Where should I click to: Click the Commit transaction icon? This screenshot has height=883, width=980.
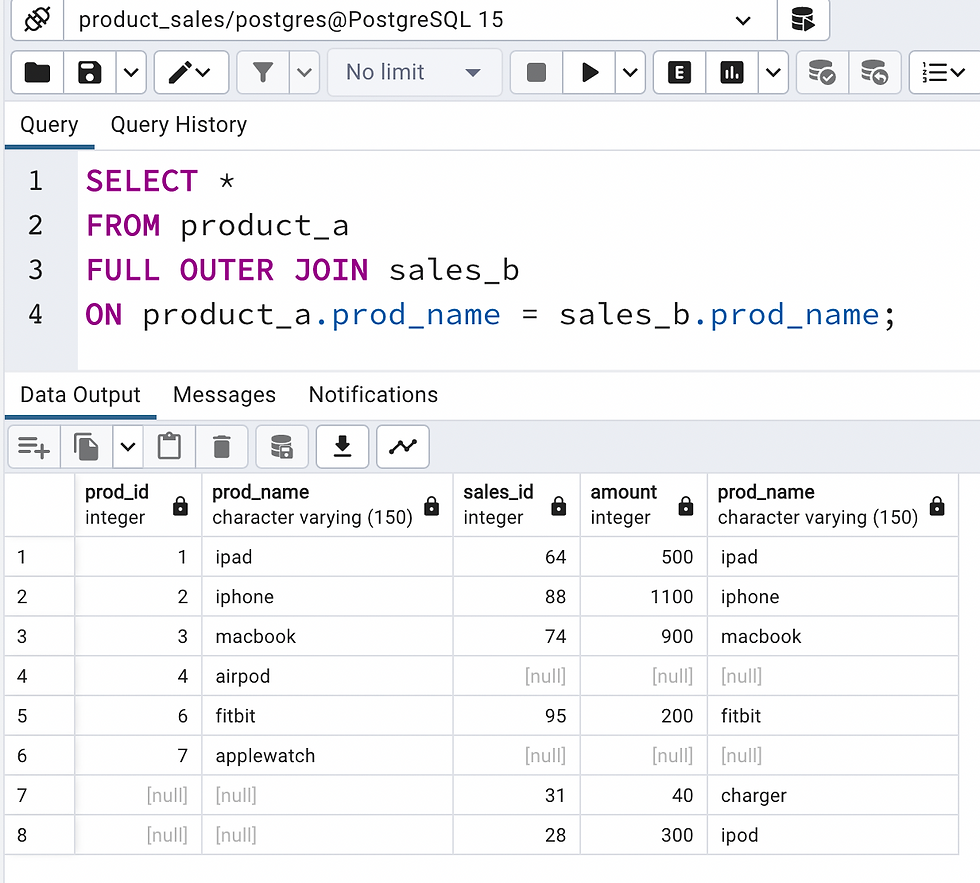tap(822, 72)
